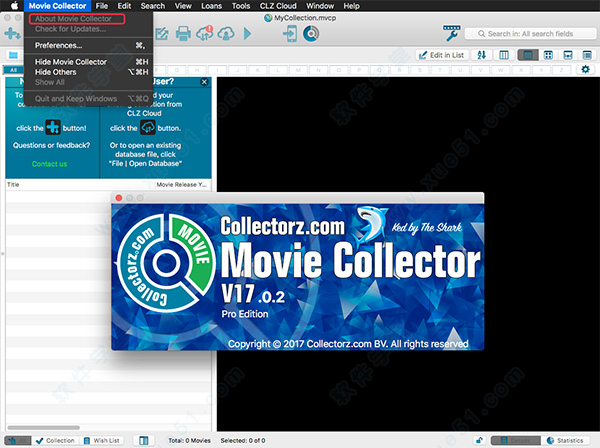Open the Movie Collector application menu

(x=57, y=6)
